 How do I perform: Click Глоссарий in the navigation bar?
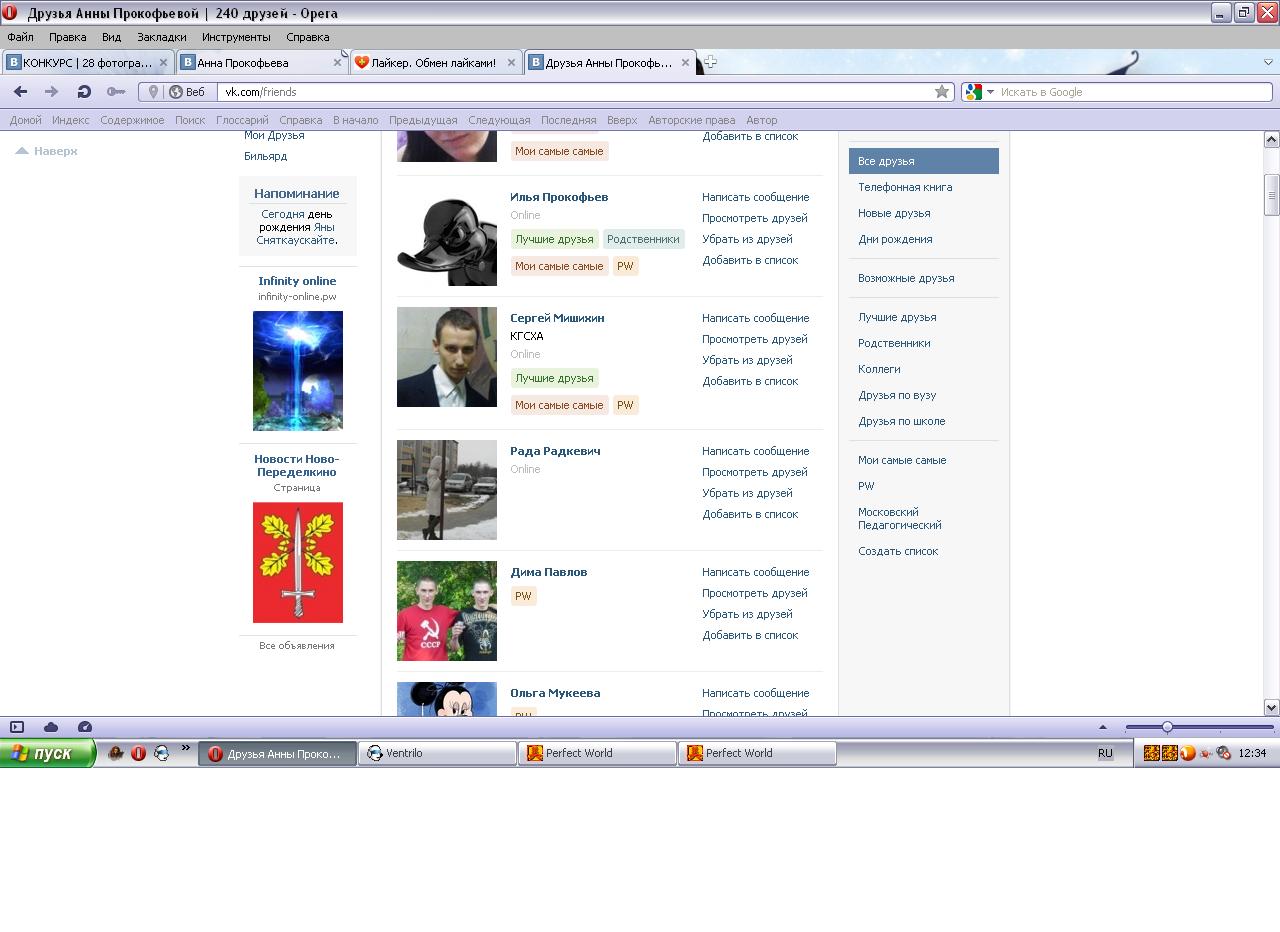(242, 120)
